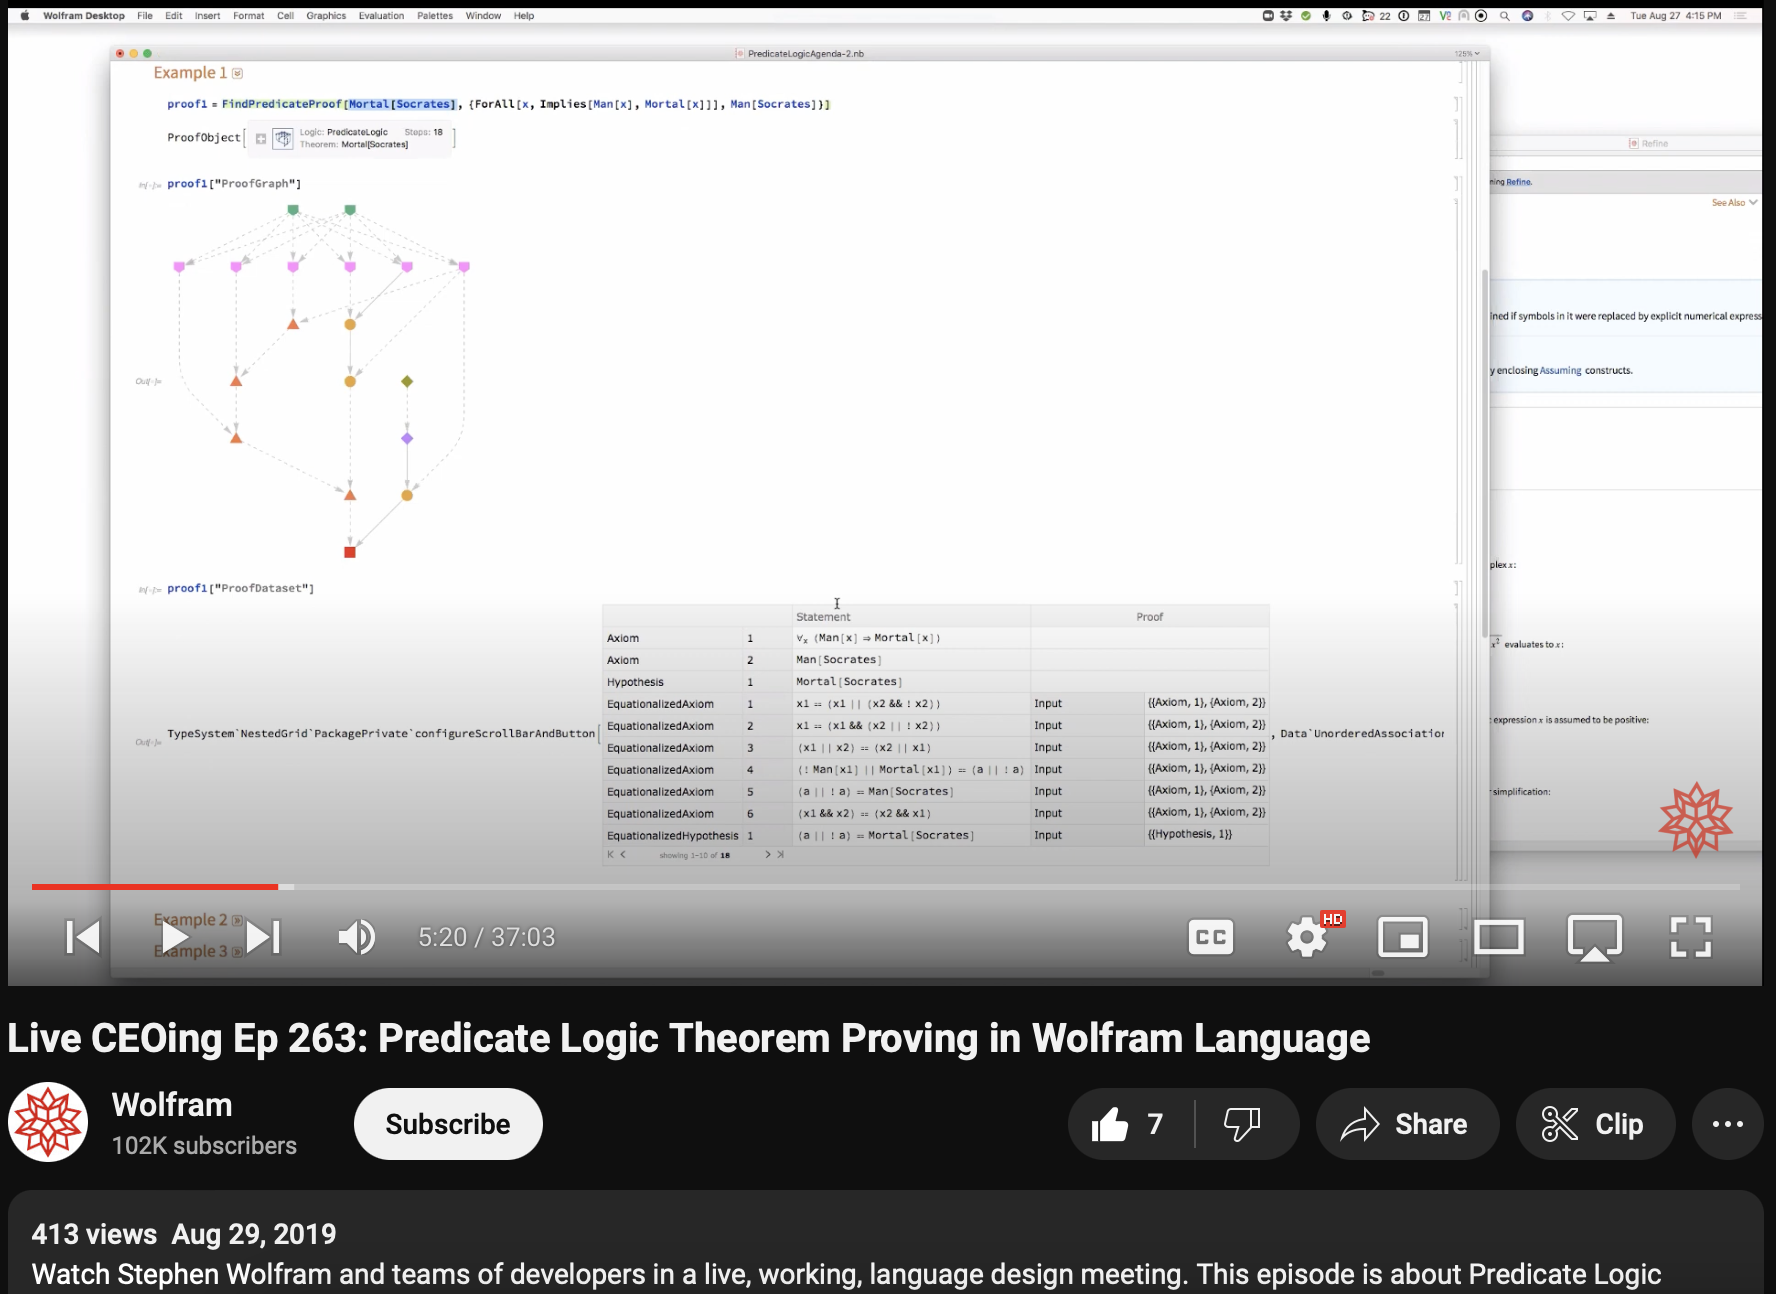Open the Edit menu

174,16
